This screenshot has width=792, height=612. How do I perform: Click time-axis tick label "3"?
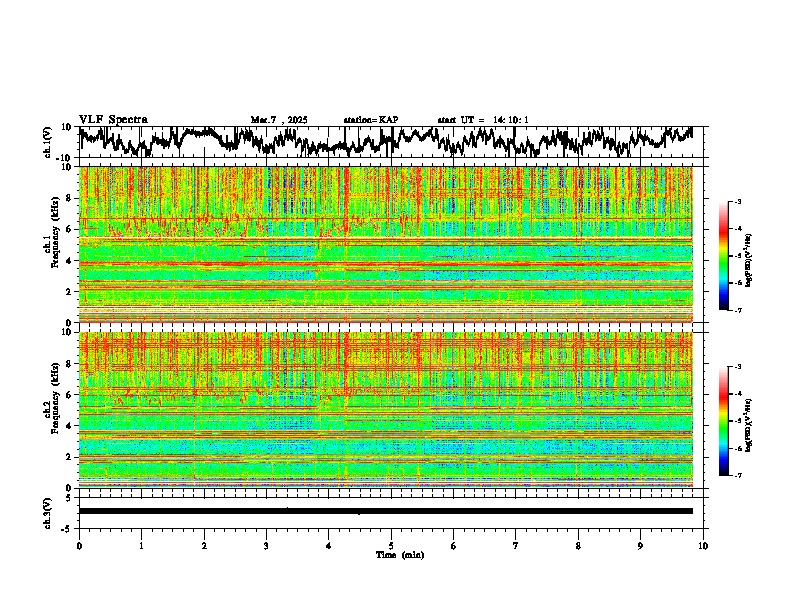(x=266, y=546)
